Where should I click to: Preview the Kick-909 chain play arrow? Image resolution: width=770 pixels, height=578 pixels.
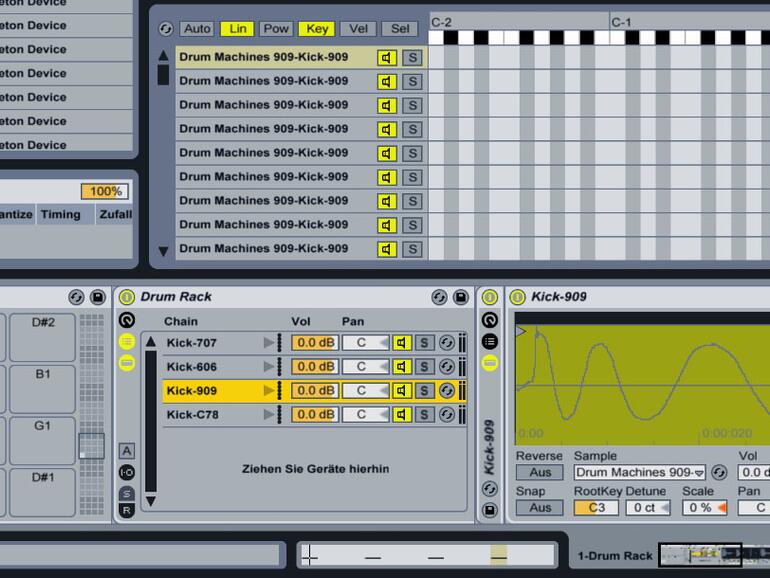click(269, 391)
